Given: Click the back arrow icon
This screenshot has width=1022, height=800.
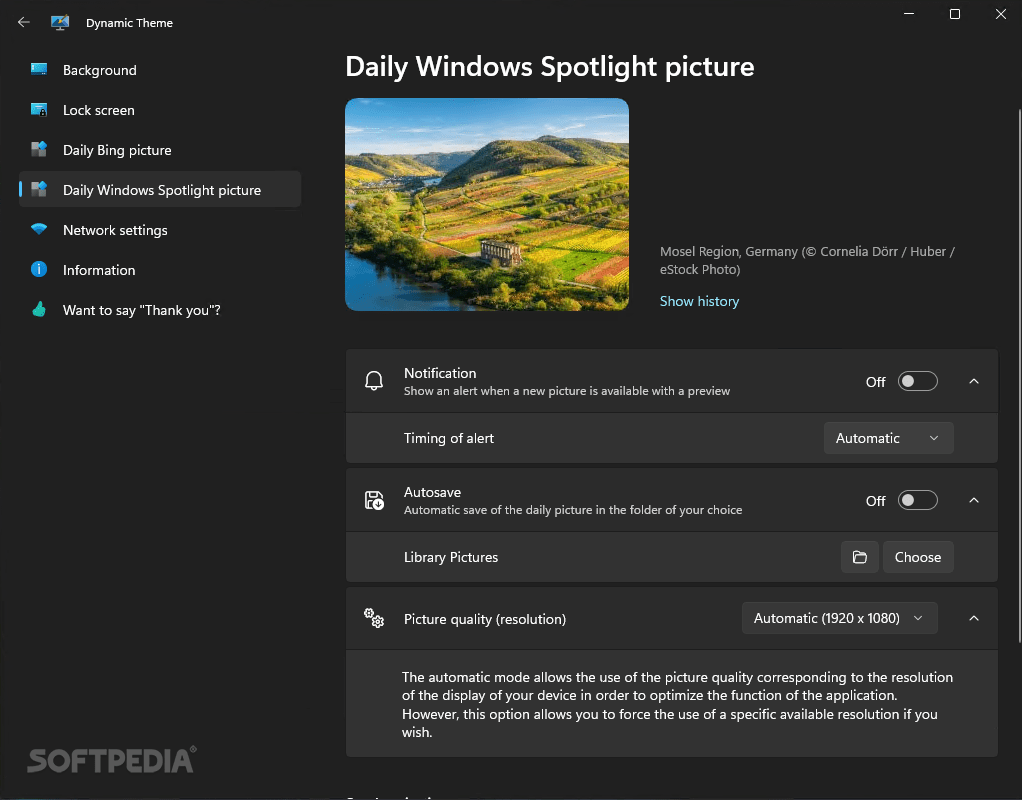Looking at the screenshot, I should [23, 22].
